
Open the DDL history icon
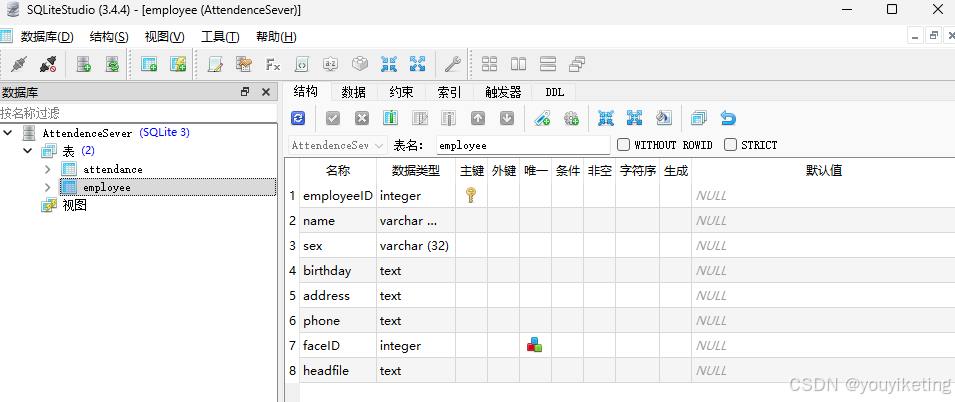[x=244, y=64]
